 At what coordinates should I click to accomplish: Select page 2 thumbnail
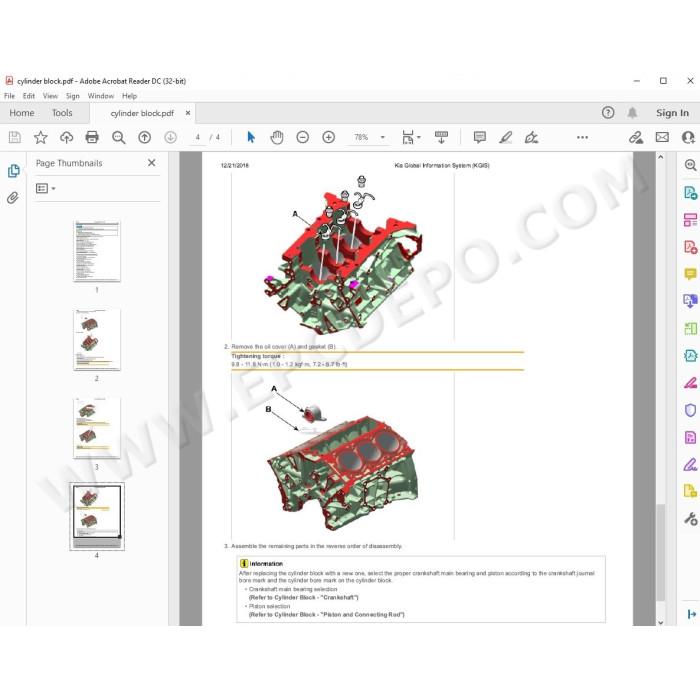(x=97, y=339)
